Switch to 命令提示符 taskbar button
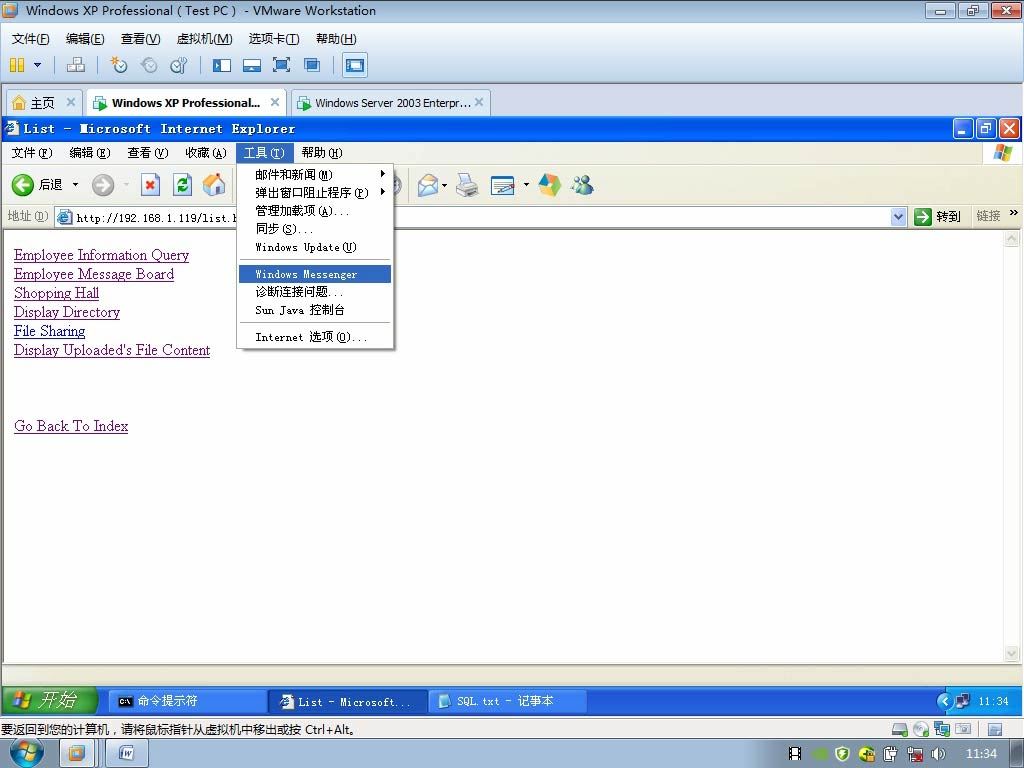Screen dimensions: 1024x768 187,701
